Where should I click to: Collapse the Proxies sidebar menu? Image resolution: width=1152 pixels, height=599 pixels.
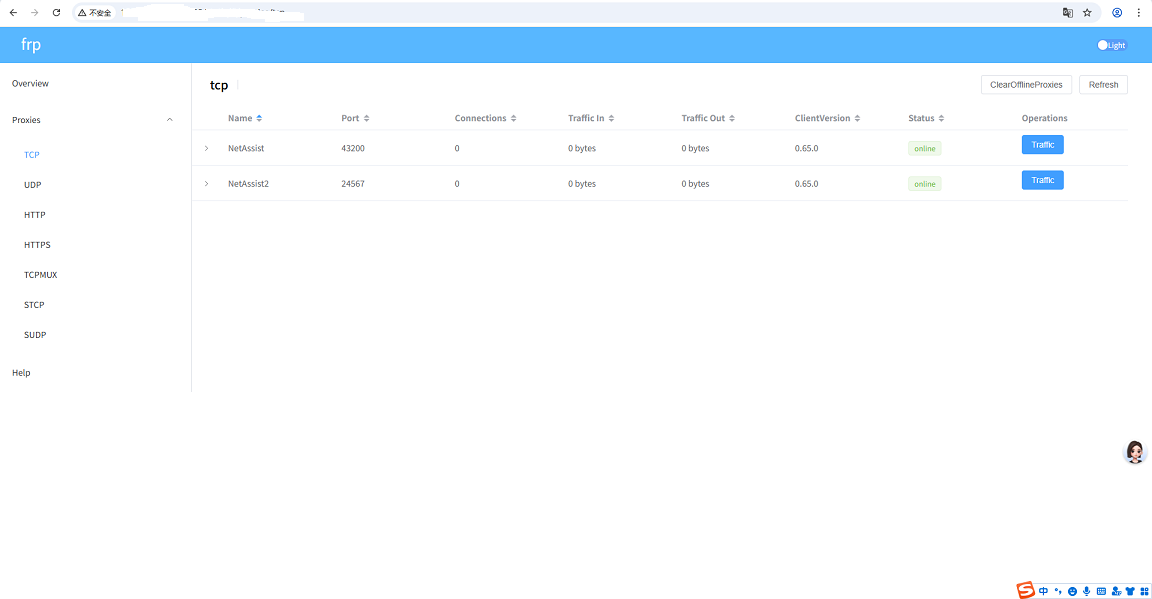[169, 120]
